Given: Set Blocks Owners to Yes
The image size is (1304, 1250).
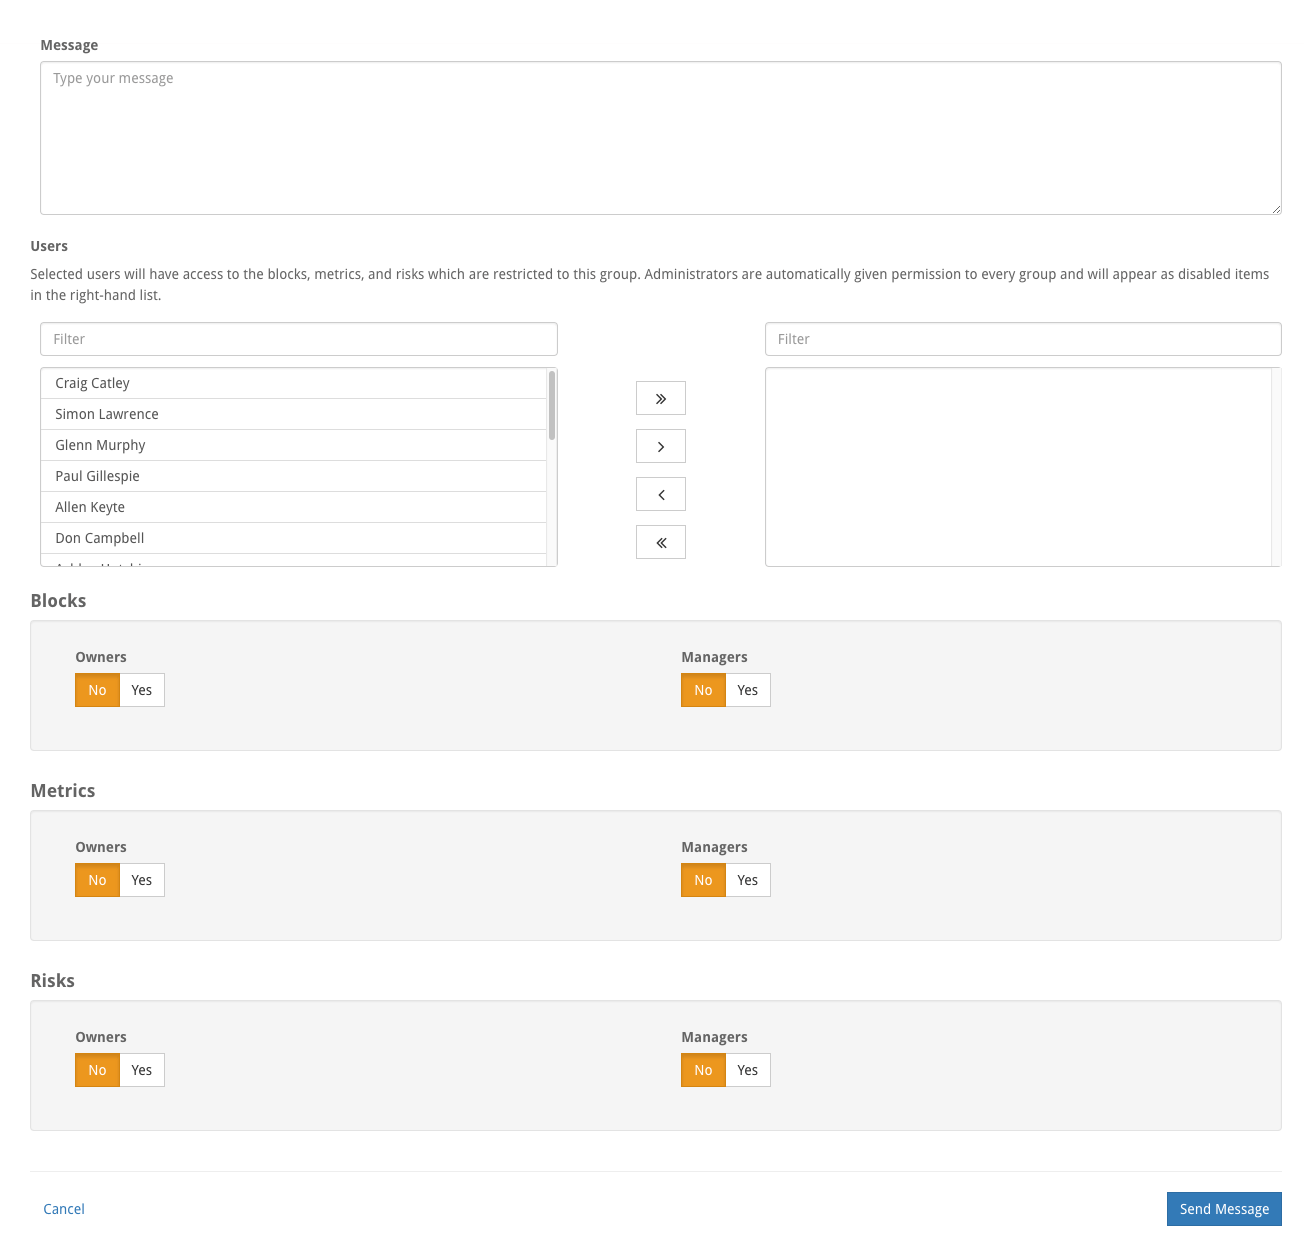Looking at the screenshot, I should point(142,690).
